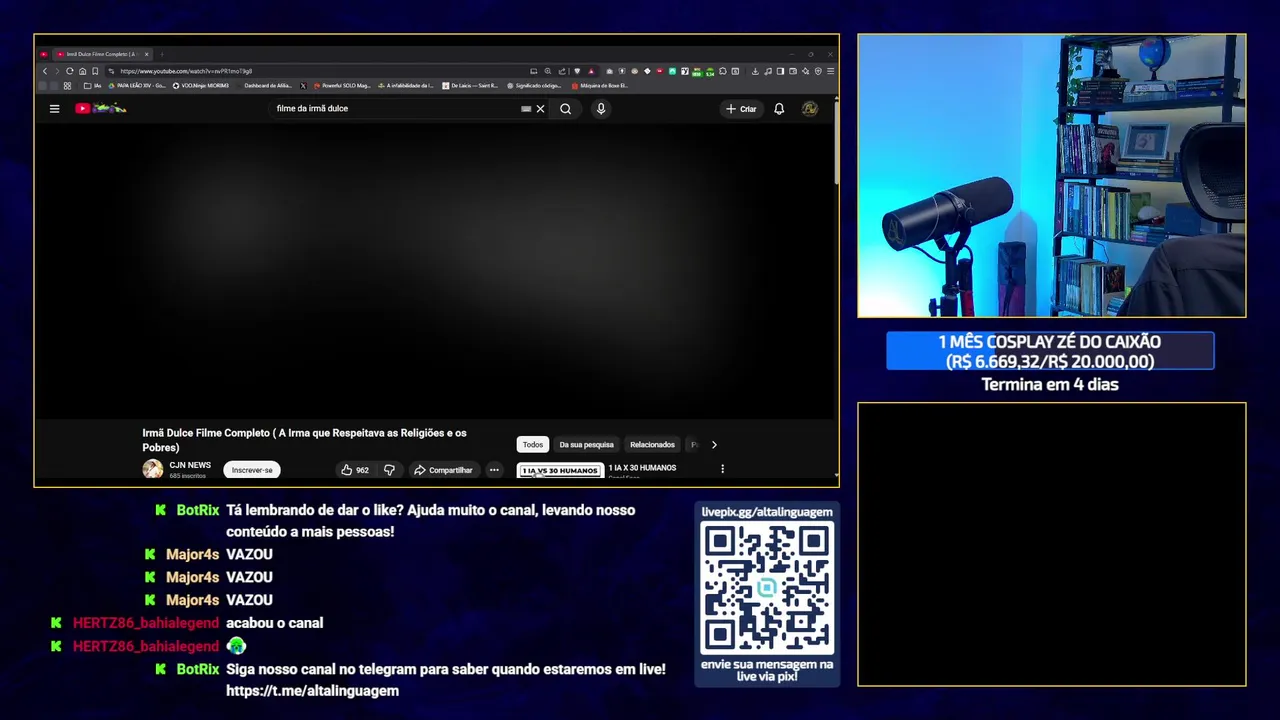Show more filter chips with right chevron

(714, 445)
